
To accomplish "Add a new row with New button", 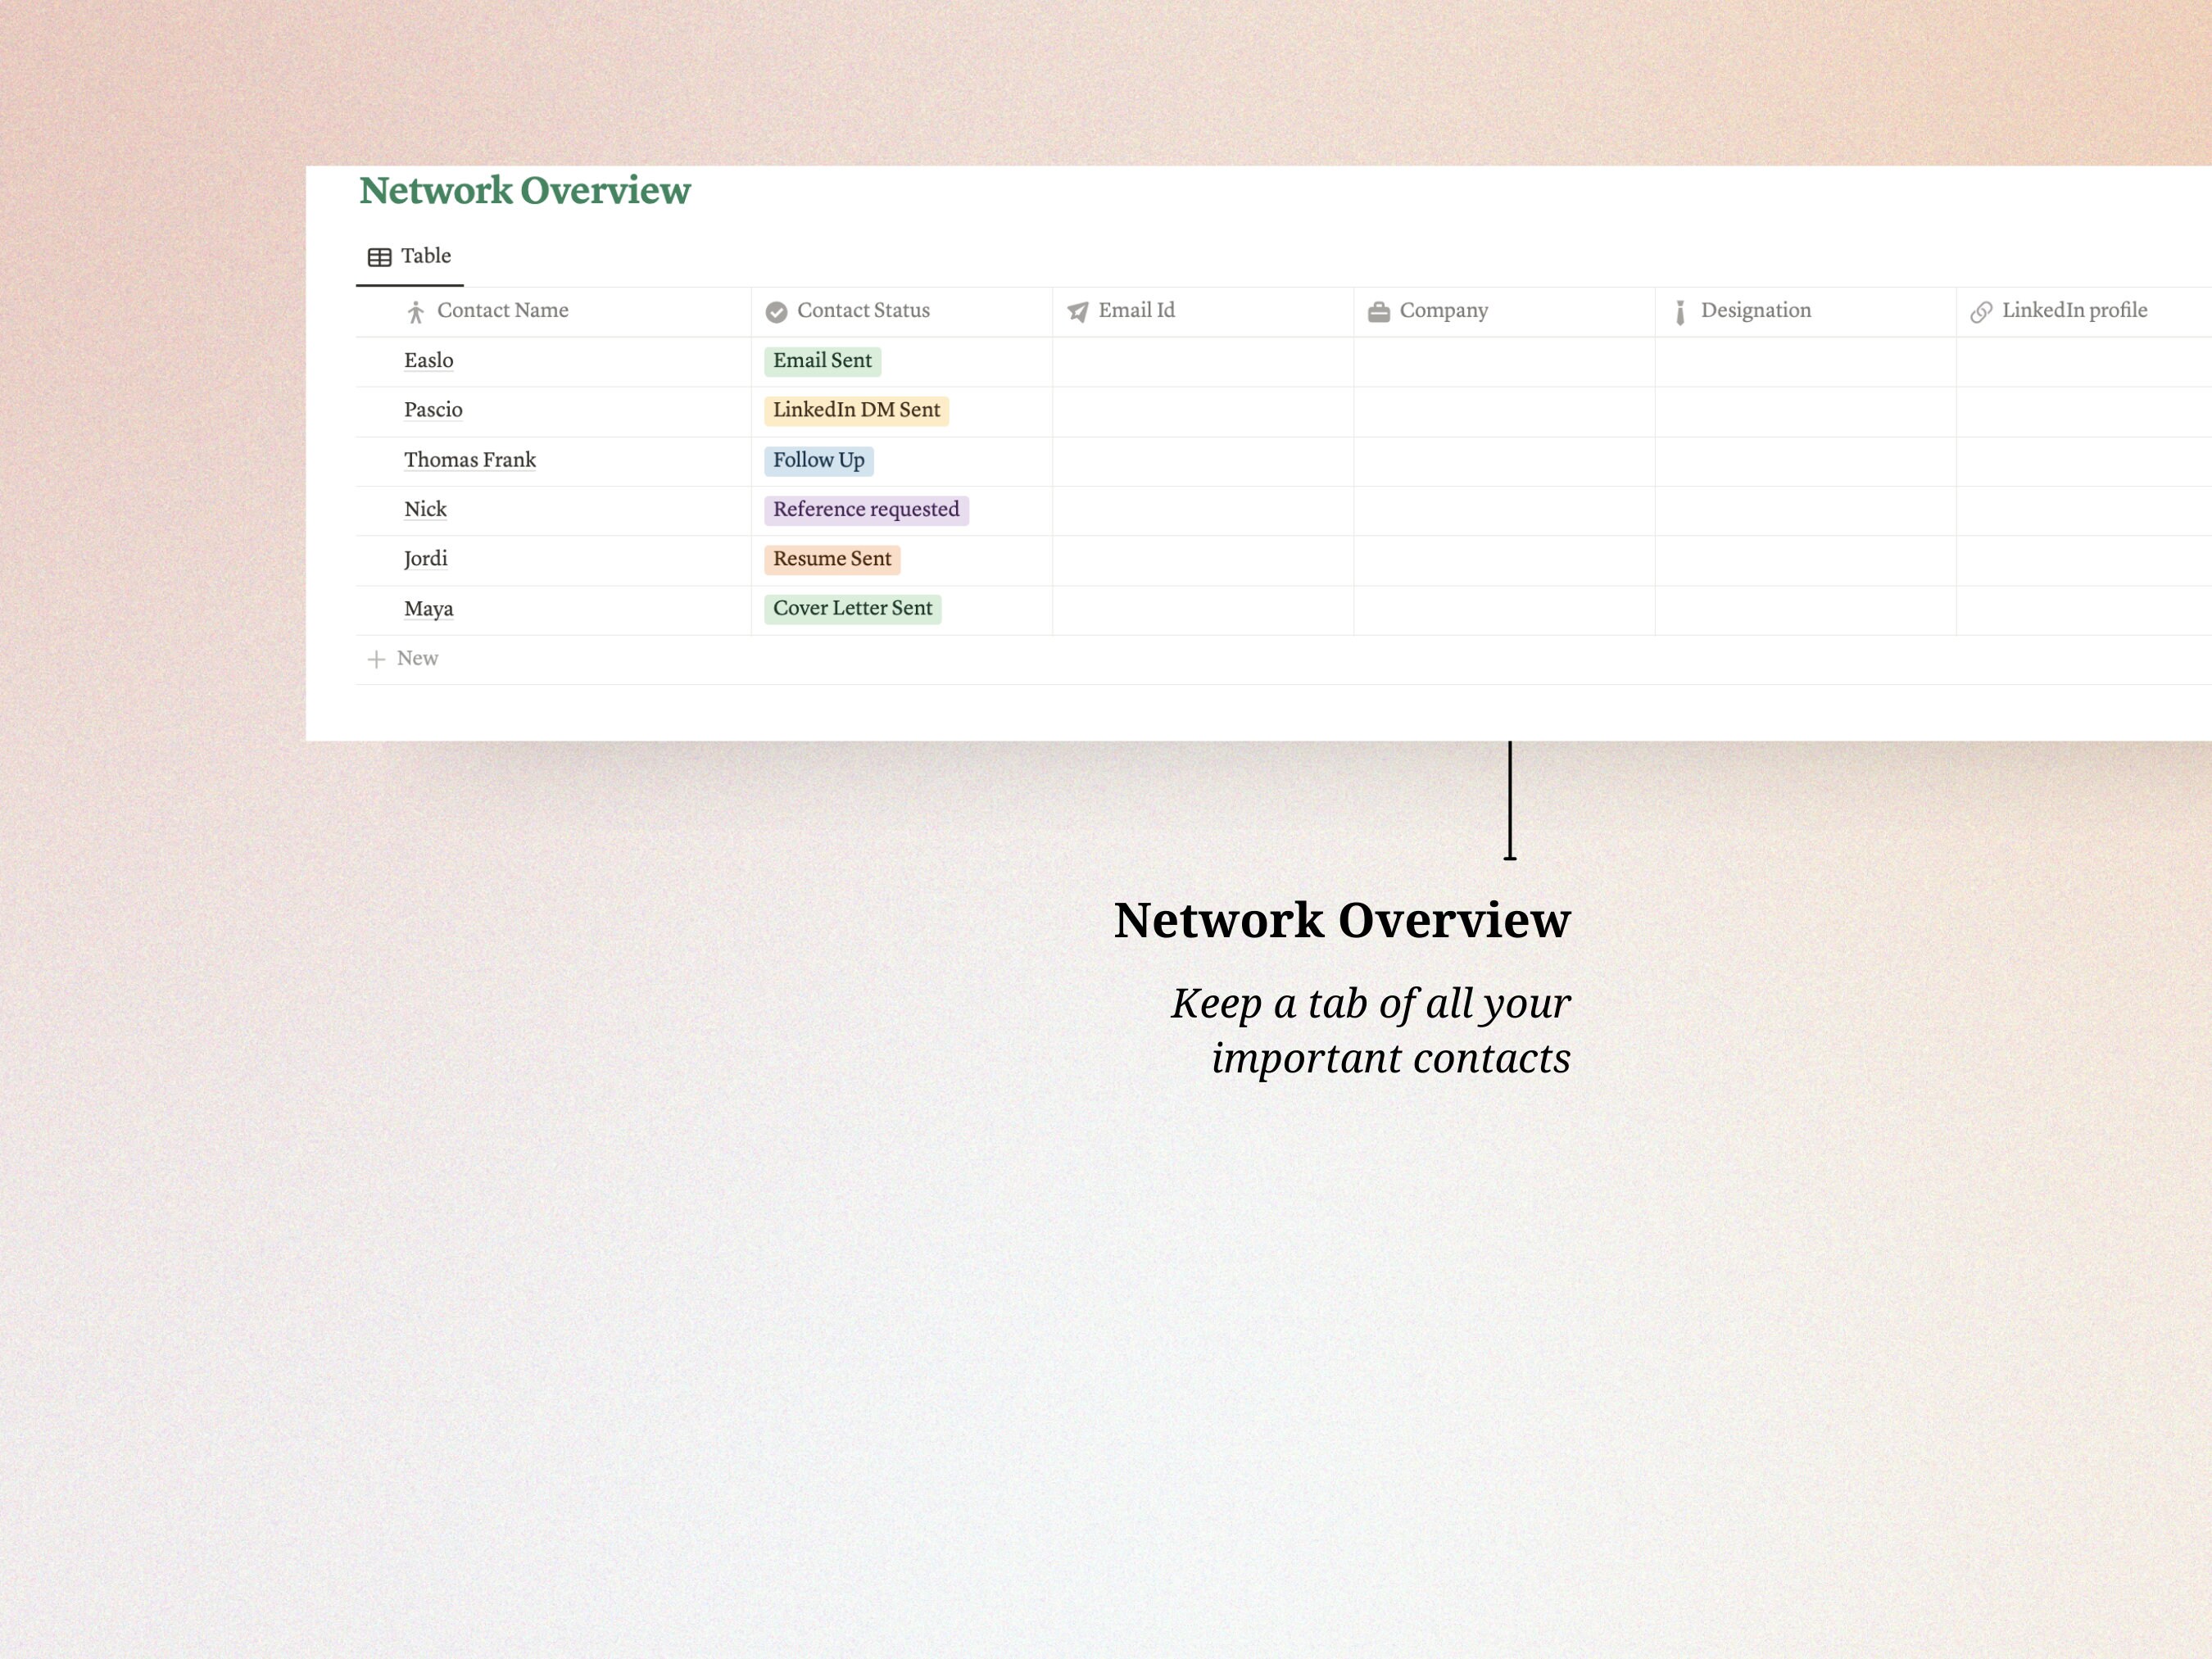I will tap(417, 659).
